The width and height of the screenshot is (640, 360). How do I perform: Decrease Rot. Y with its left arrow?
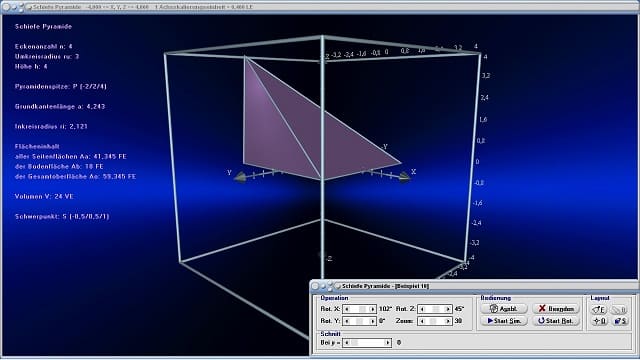click(x=347, y=321)
